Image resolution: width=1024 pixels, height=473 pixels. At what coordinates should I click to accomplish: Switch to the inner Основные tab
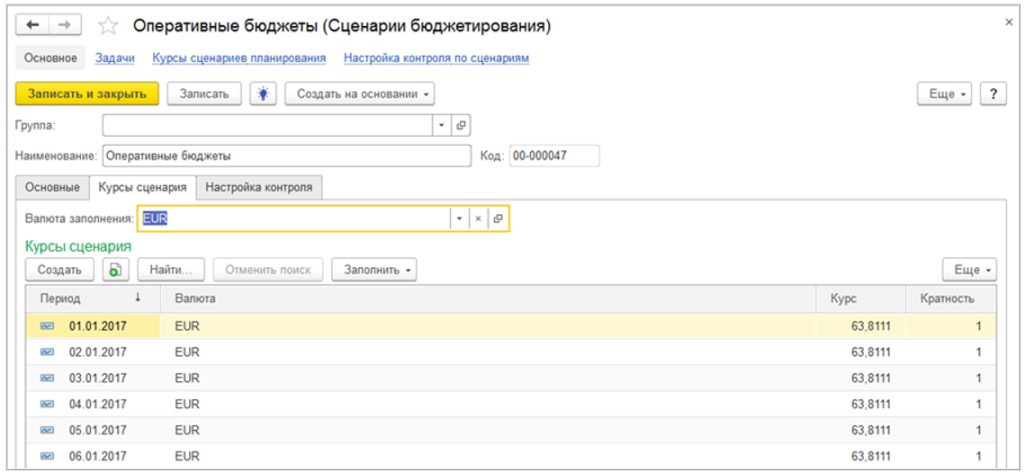52,187
